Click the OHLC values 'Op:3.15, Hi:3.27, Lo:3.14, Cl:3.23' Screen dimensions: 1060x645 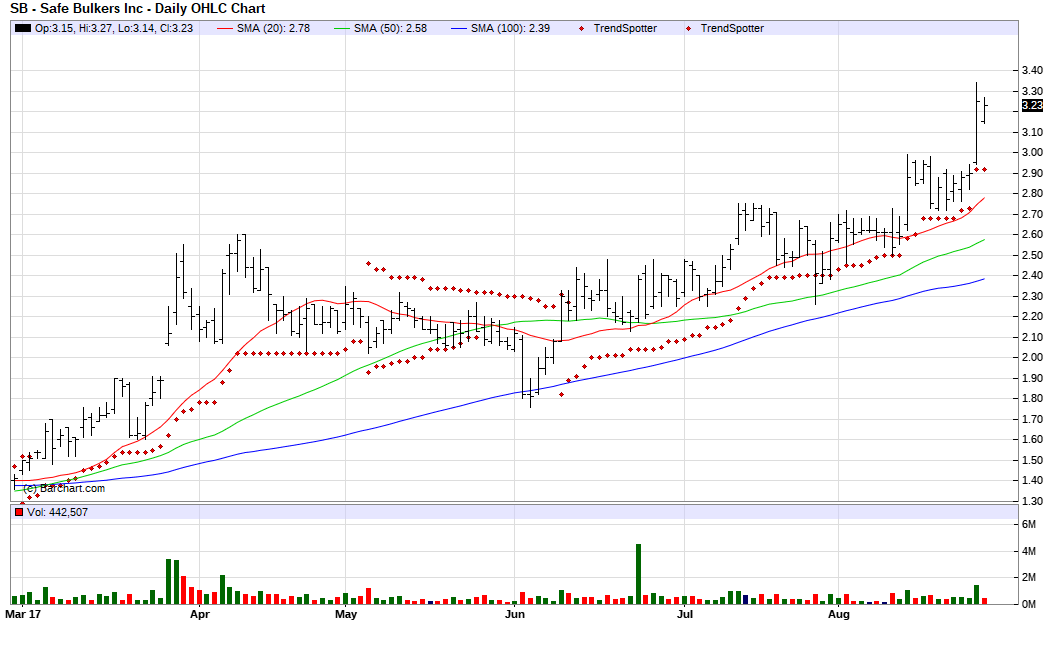(114, 28)
